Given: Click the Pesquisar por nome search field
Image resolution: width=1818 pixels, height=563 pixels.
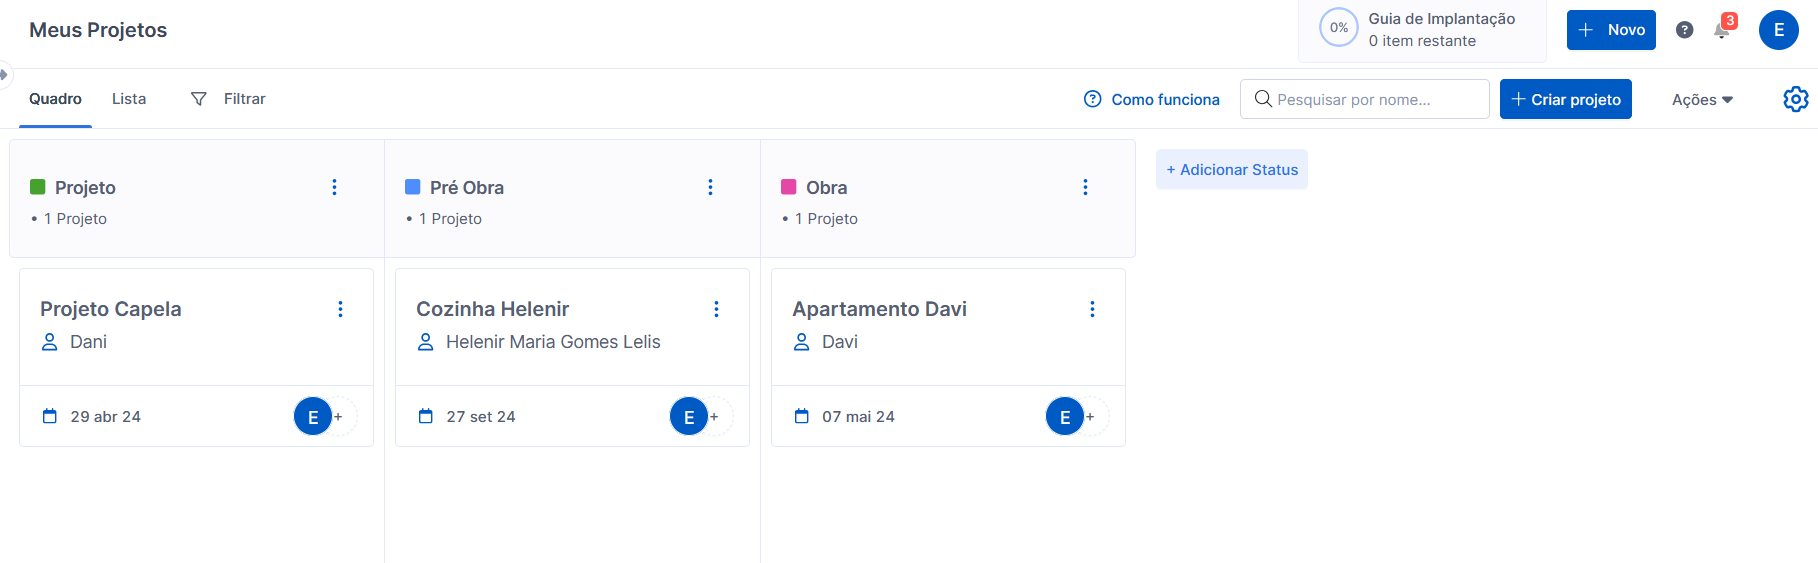Looking at the screenshot, I should tap(1364, 99).
